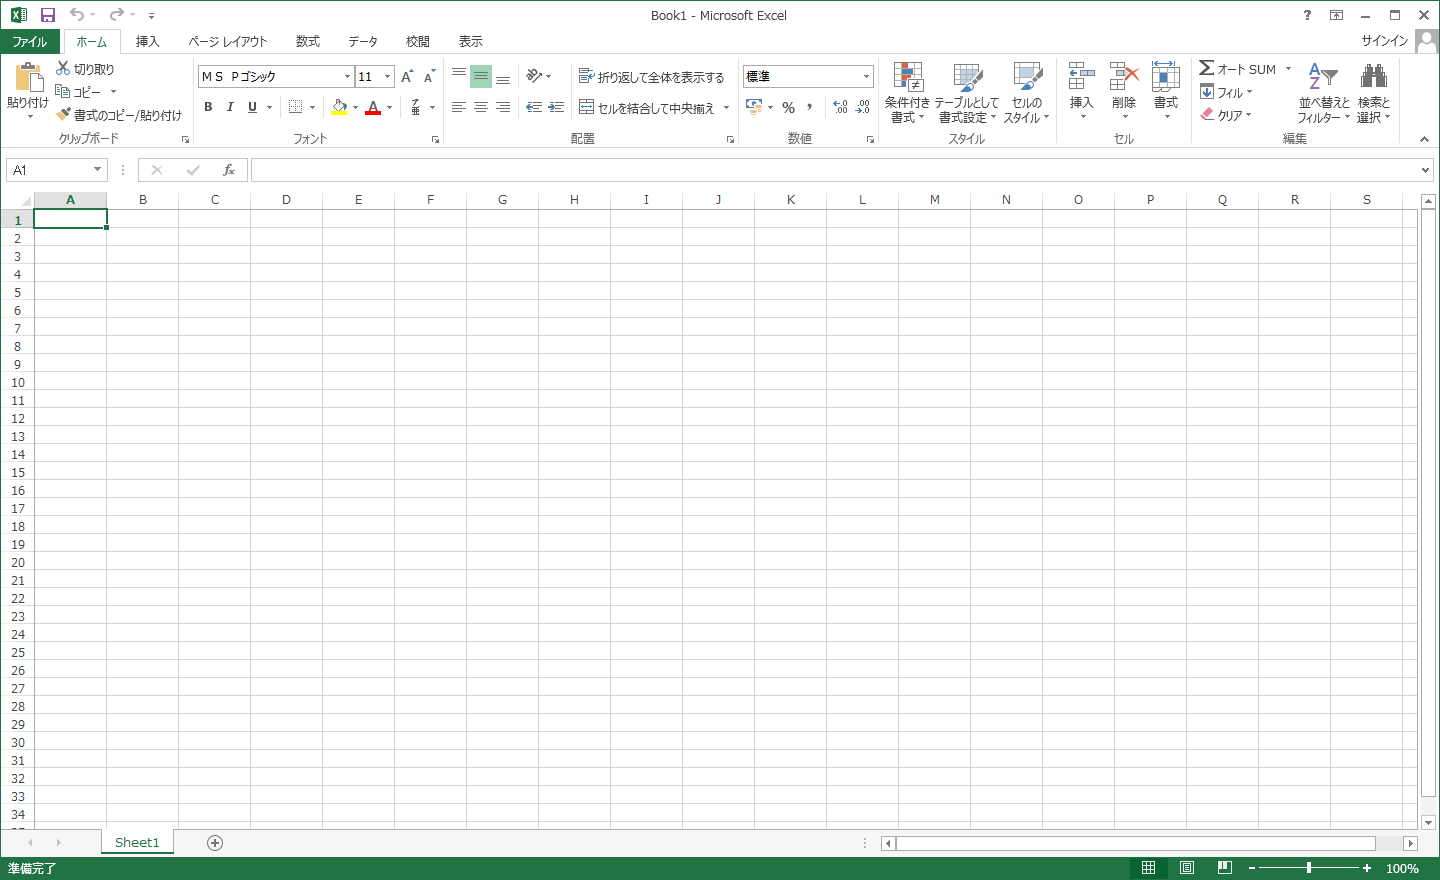Increase font size with the larger A icon
1440x880 pixels.
click(x=407, y=76)
